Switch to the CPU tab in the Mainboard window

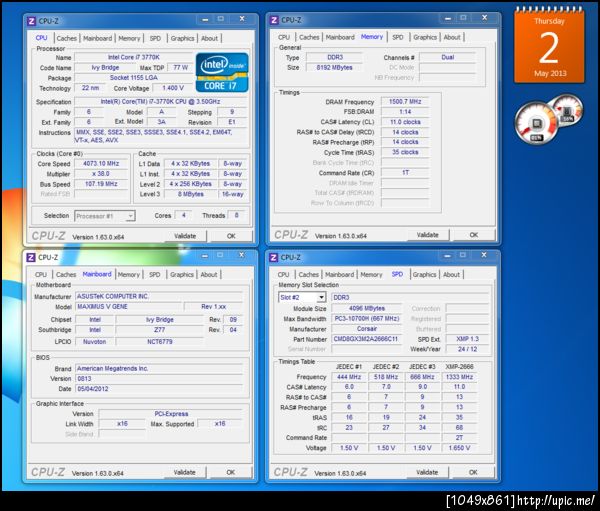(41, 274)
